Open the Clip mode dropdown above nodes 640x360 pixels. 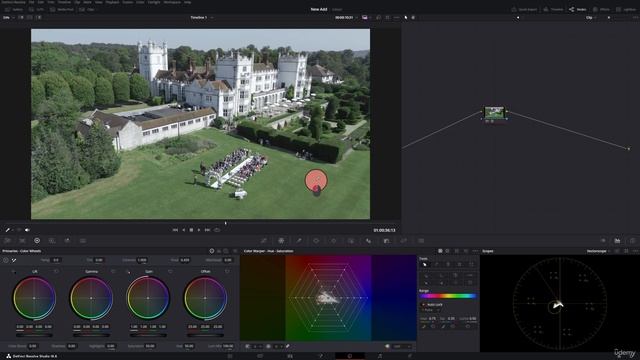[591, 18]
